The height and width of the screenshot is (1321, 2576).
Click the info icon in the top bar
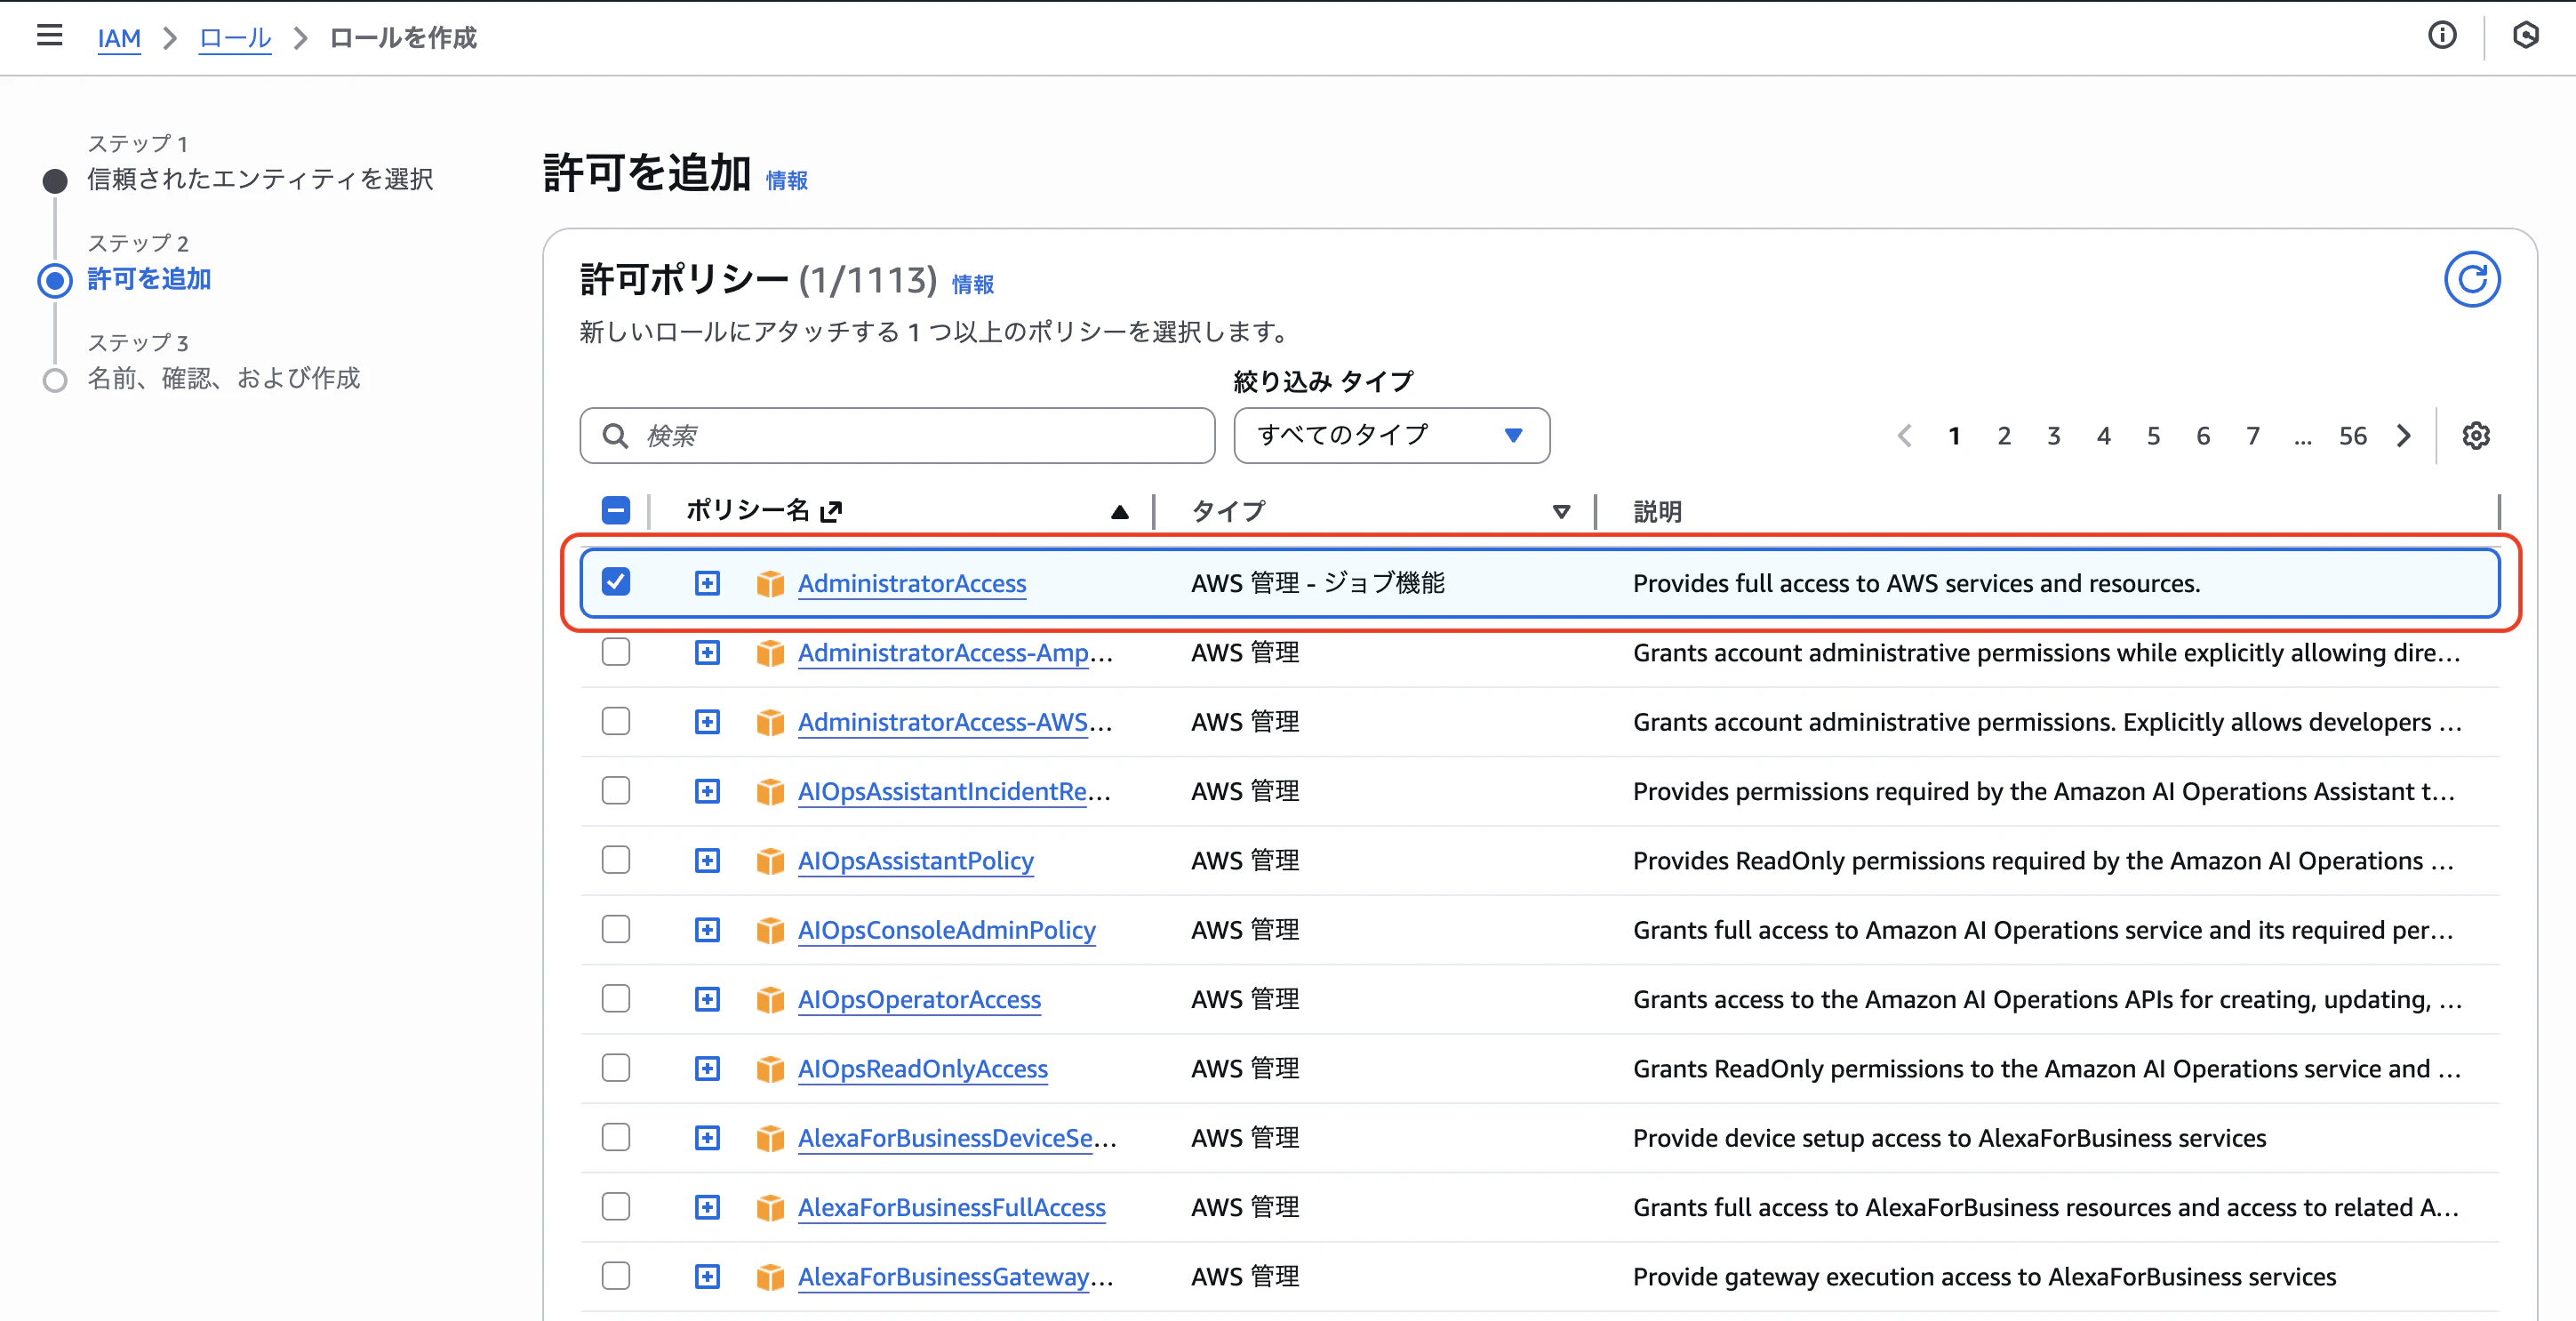click(x=2443, y=36)
